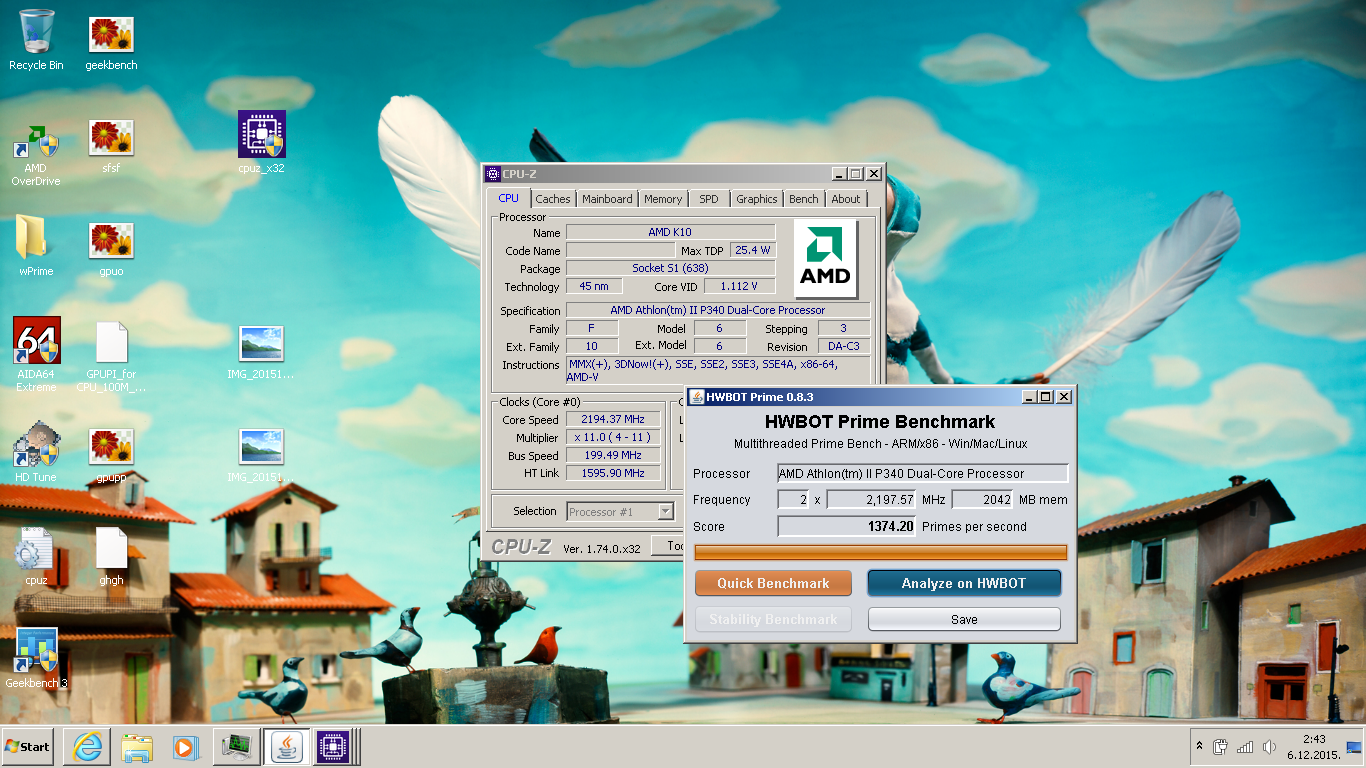Click the green monitor app taskbar icon

[x=236, y=747]
